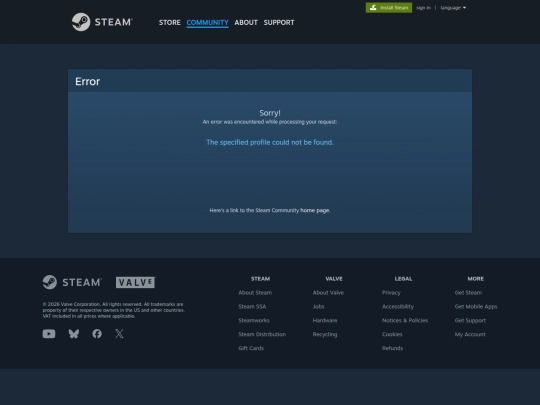
Task: Click the footer Steam logo
Action: tap(72, 282)
